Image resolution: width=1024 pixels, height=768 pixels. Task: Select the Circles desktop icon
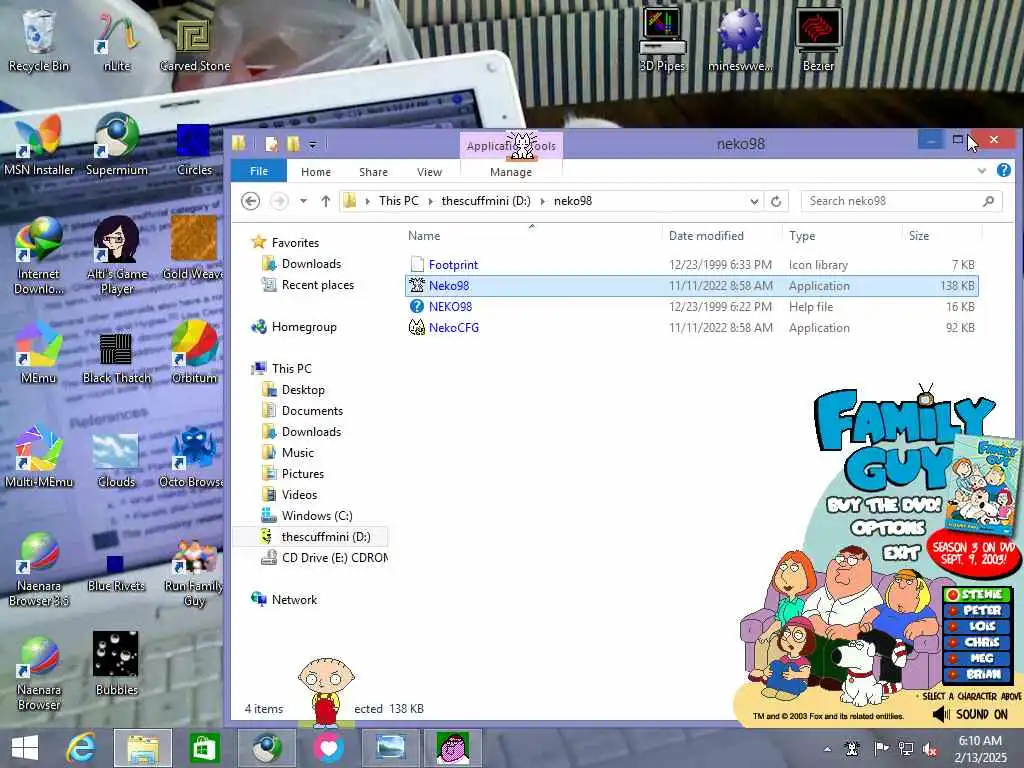[194, 149]
